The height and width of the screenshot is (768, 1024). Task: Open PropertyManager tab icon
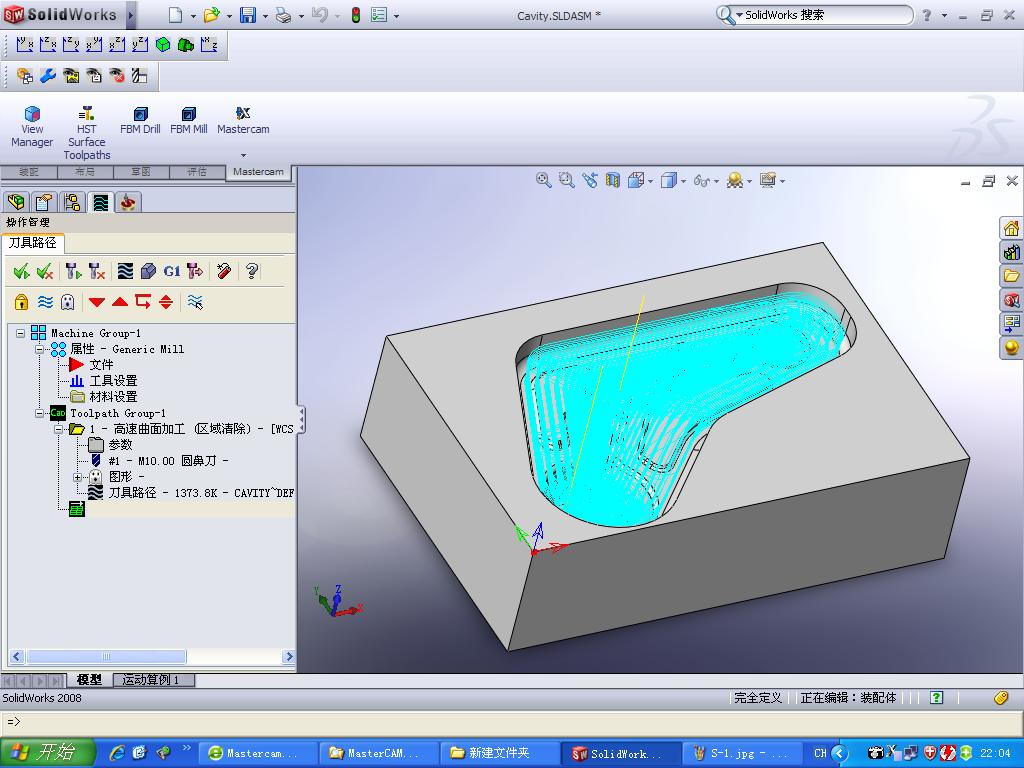pos(44,202)
